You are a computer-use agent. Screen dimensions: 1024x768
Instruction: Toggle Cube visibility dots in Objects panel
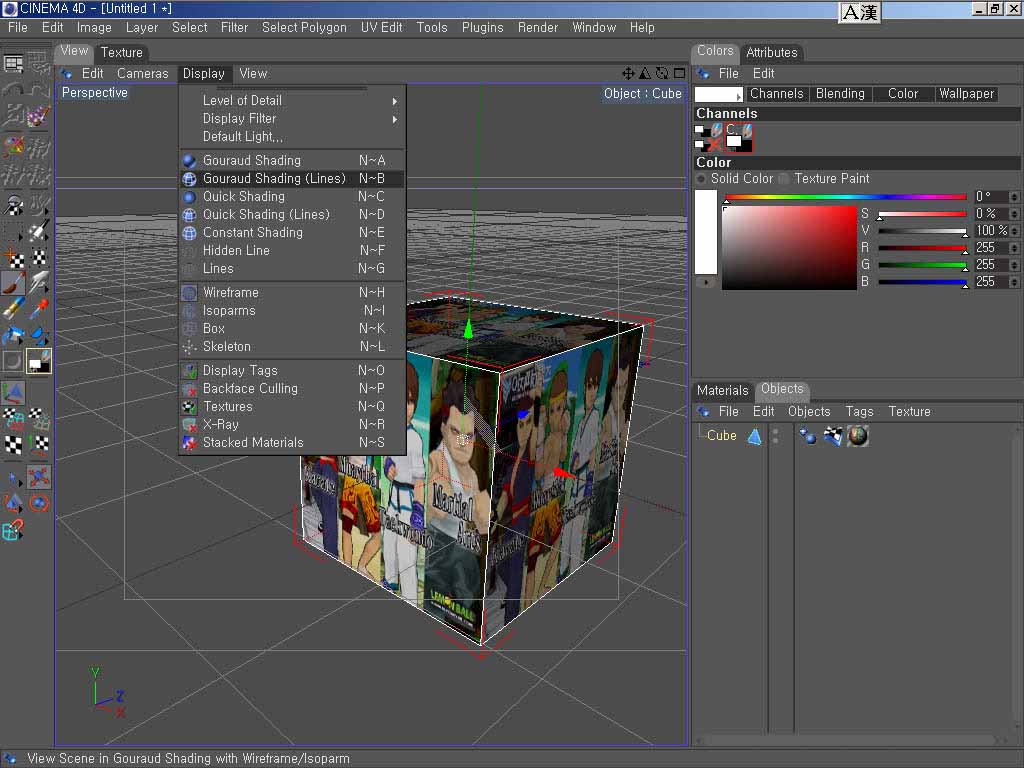coord(775,436)
